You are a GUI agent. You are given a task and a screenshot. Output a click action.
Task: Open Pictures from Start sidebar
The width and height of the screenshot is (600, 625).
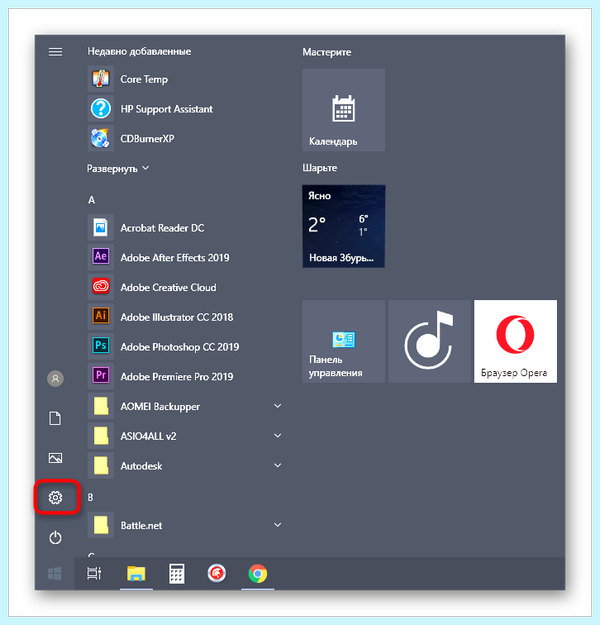pos(55,458)
